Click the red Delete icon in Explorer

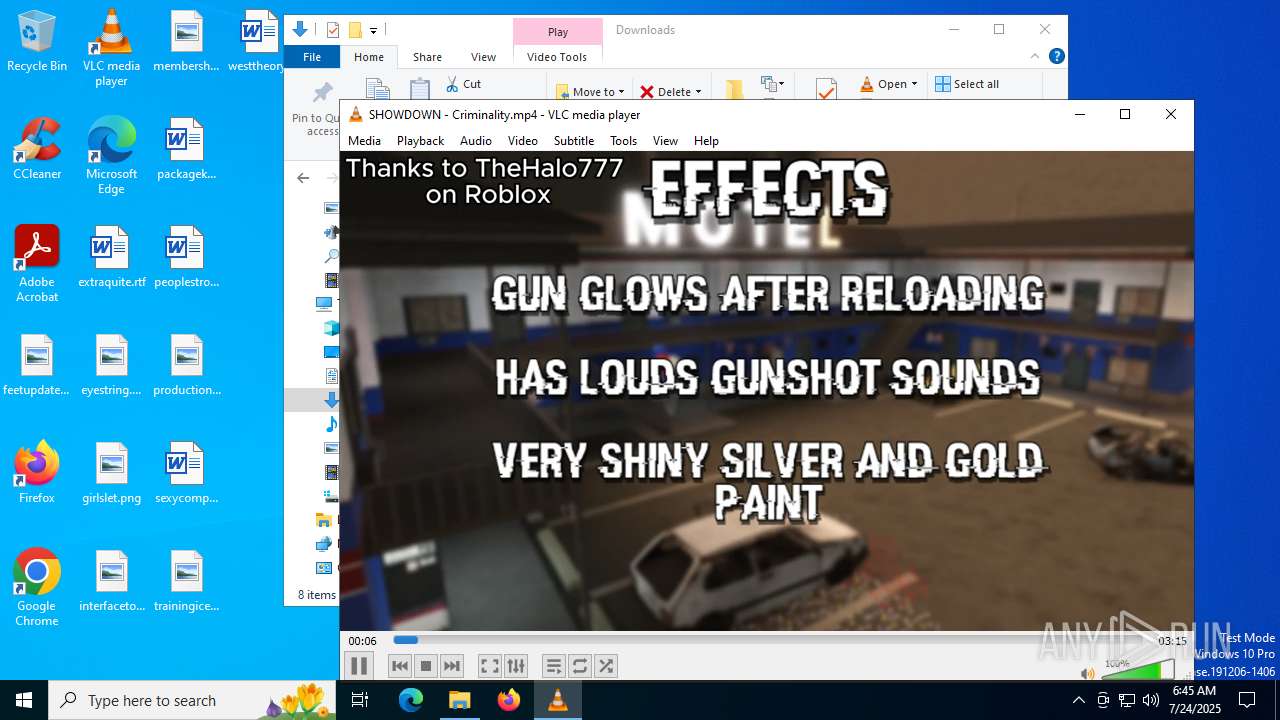tap(647, 92)
